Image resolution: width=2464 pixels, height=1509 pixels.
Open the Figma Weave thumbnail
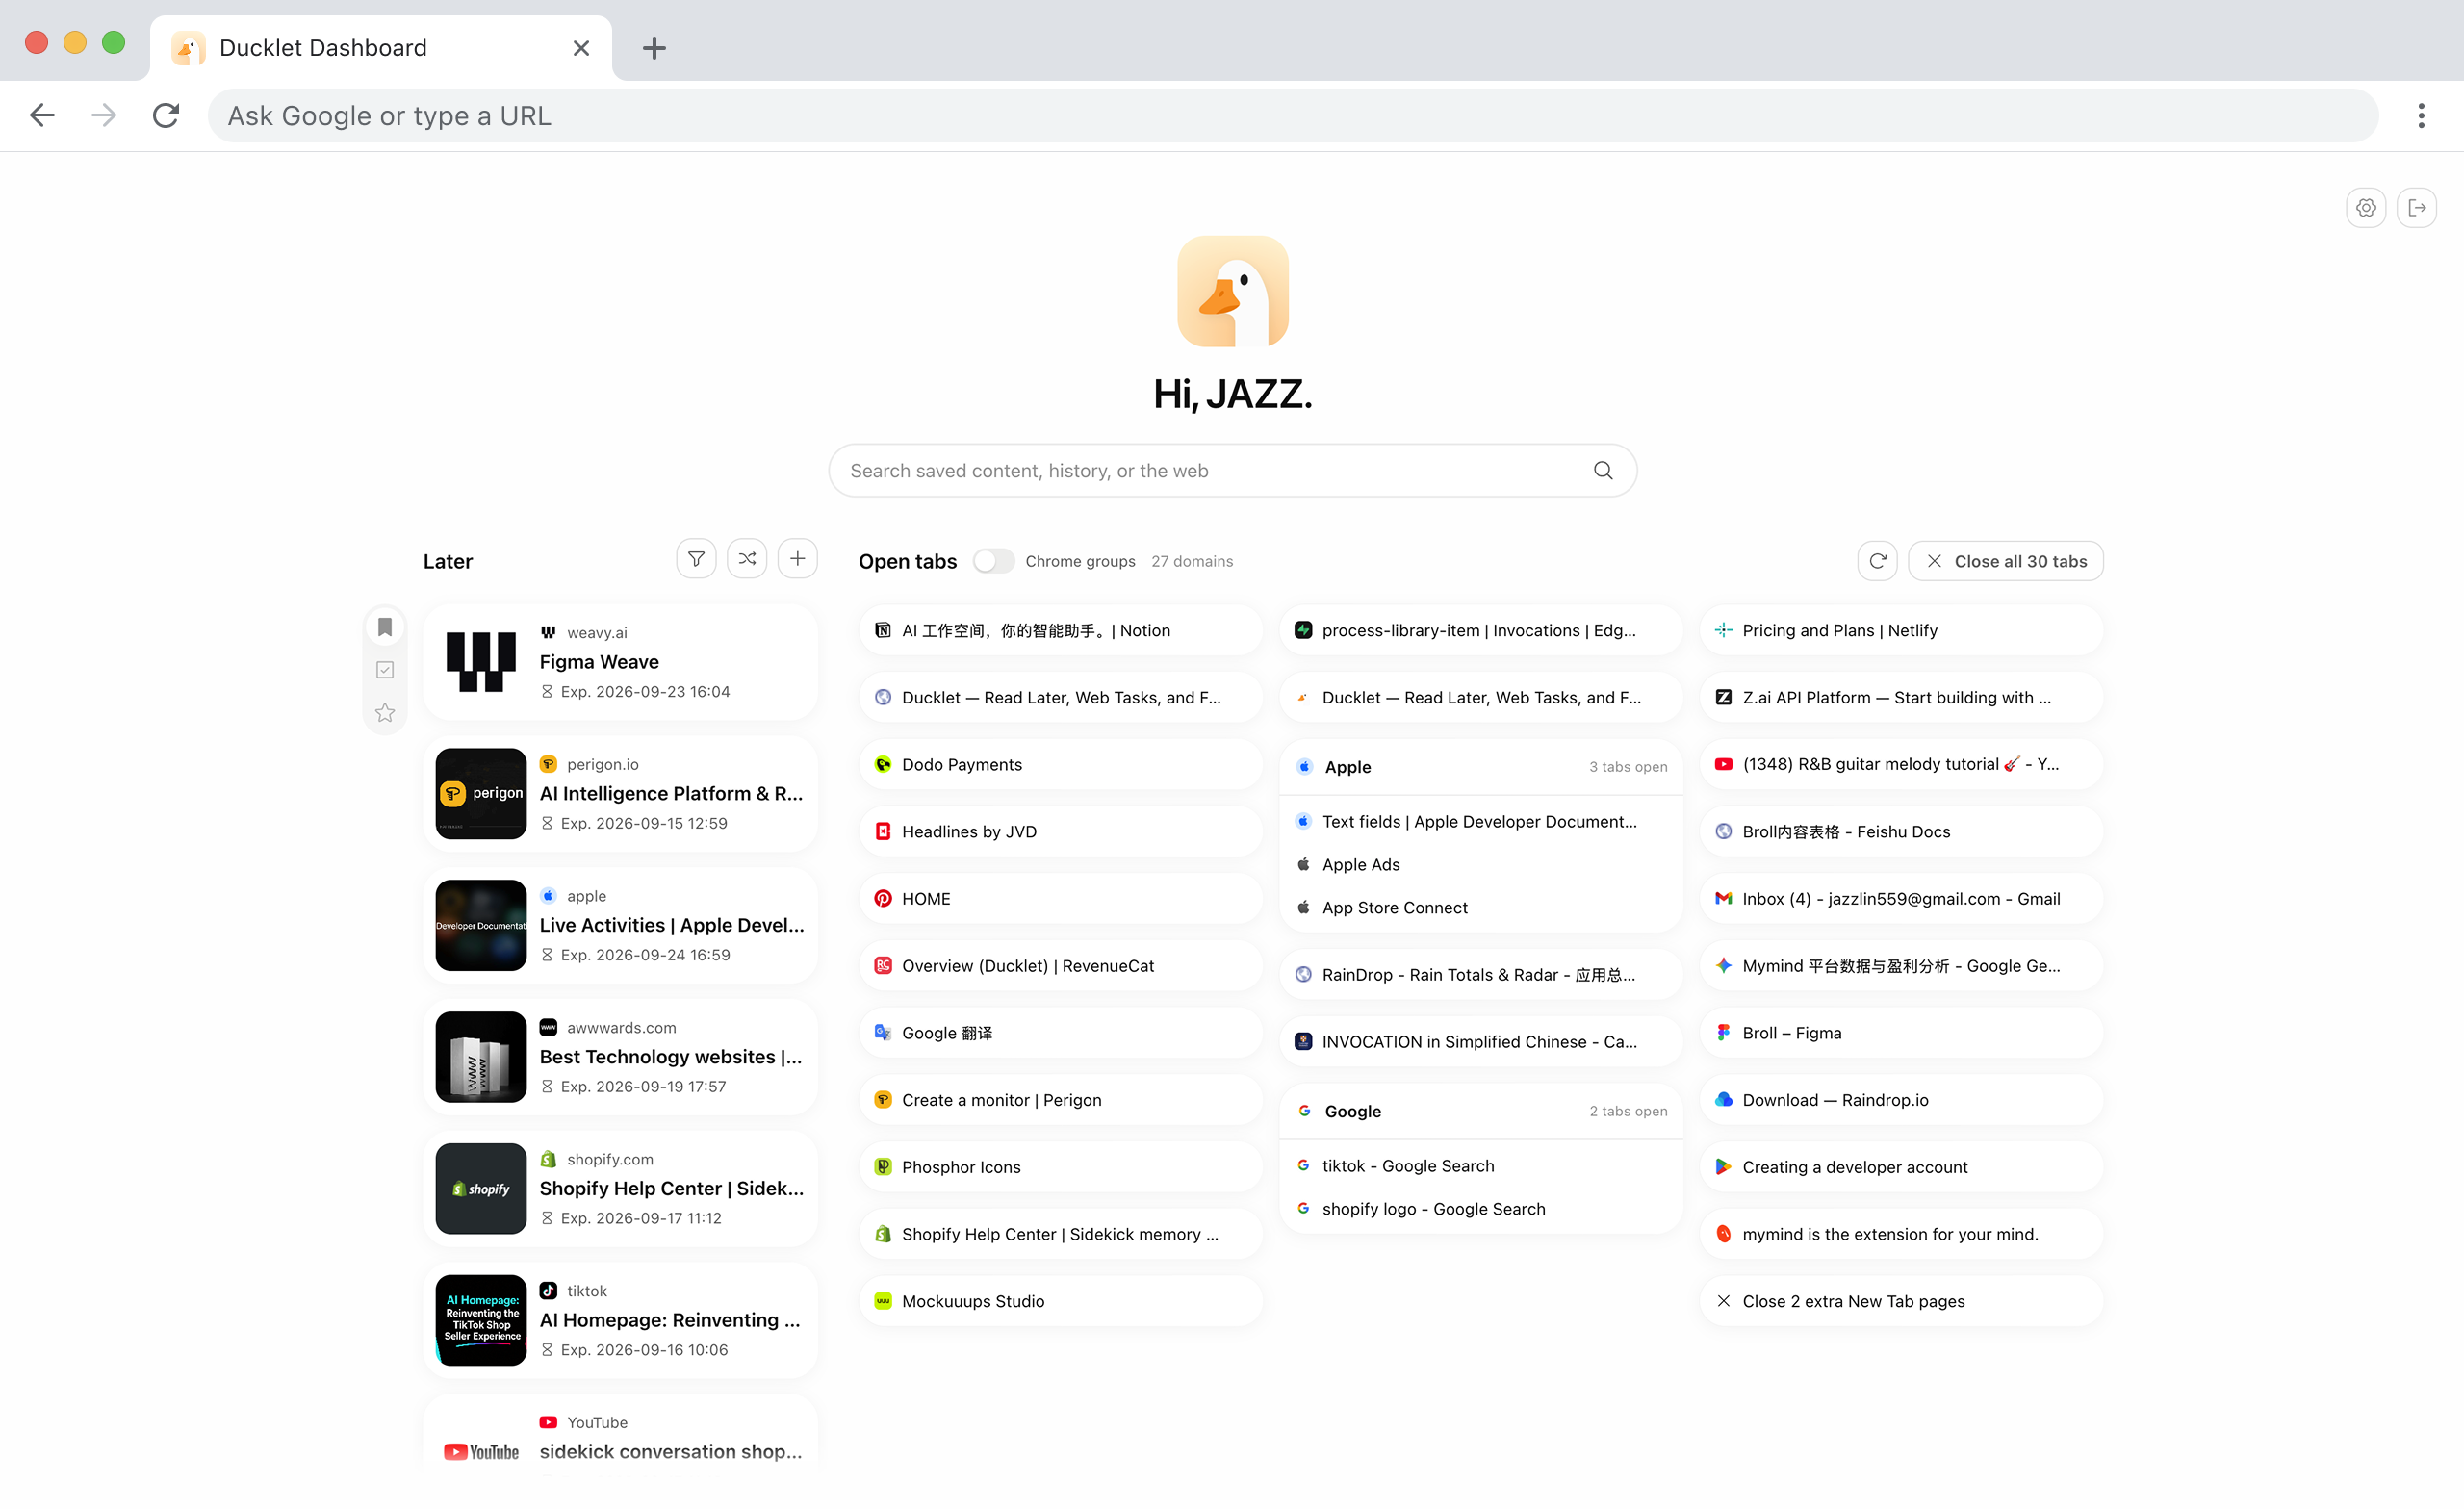pos(481,662)
